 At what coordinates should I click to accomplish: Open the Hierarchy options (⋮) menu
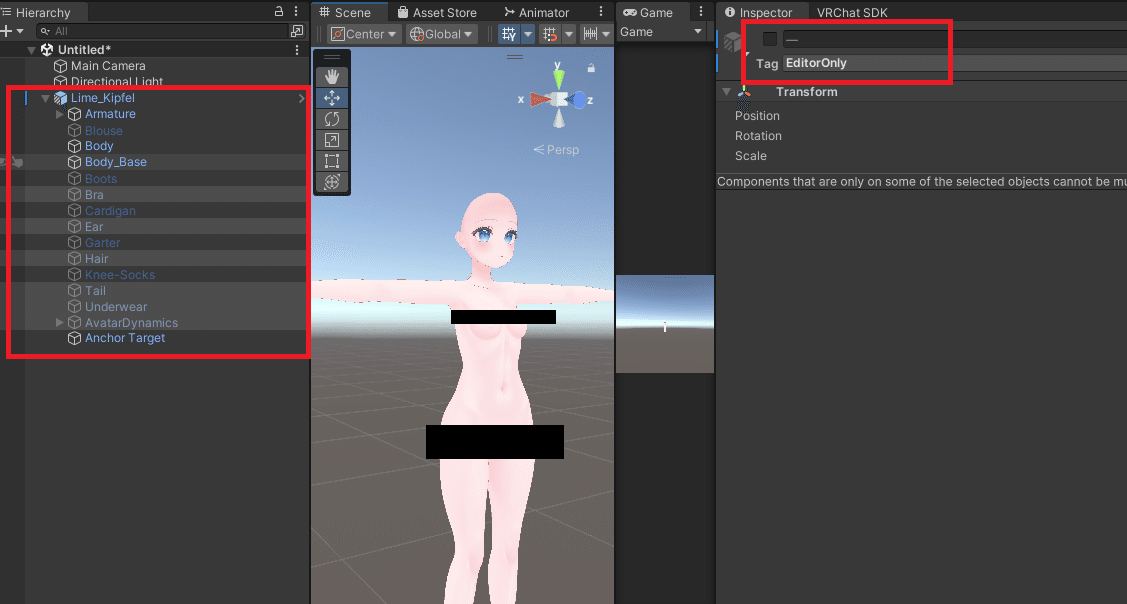point(296,11)
